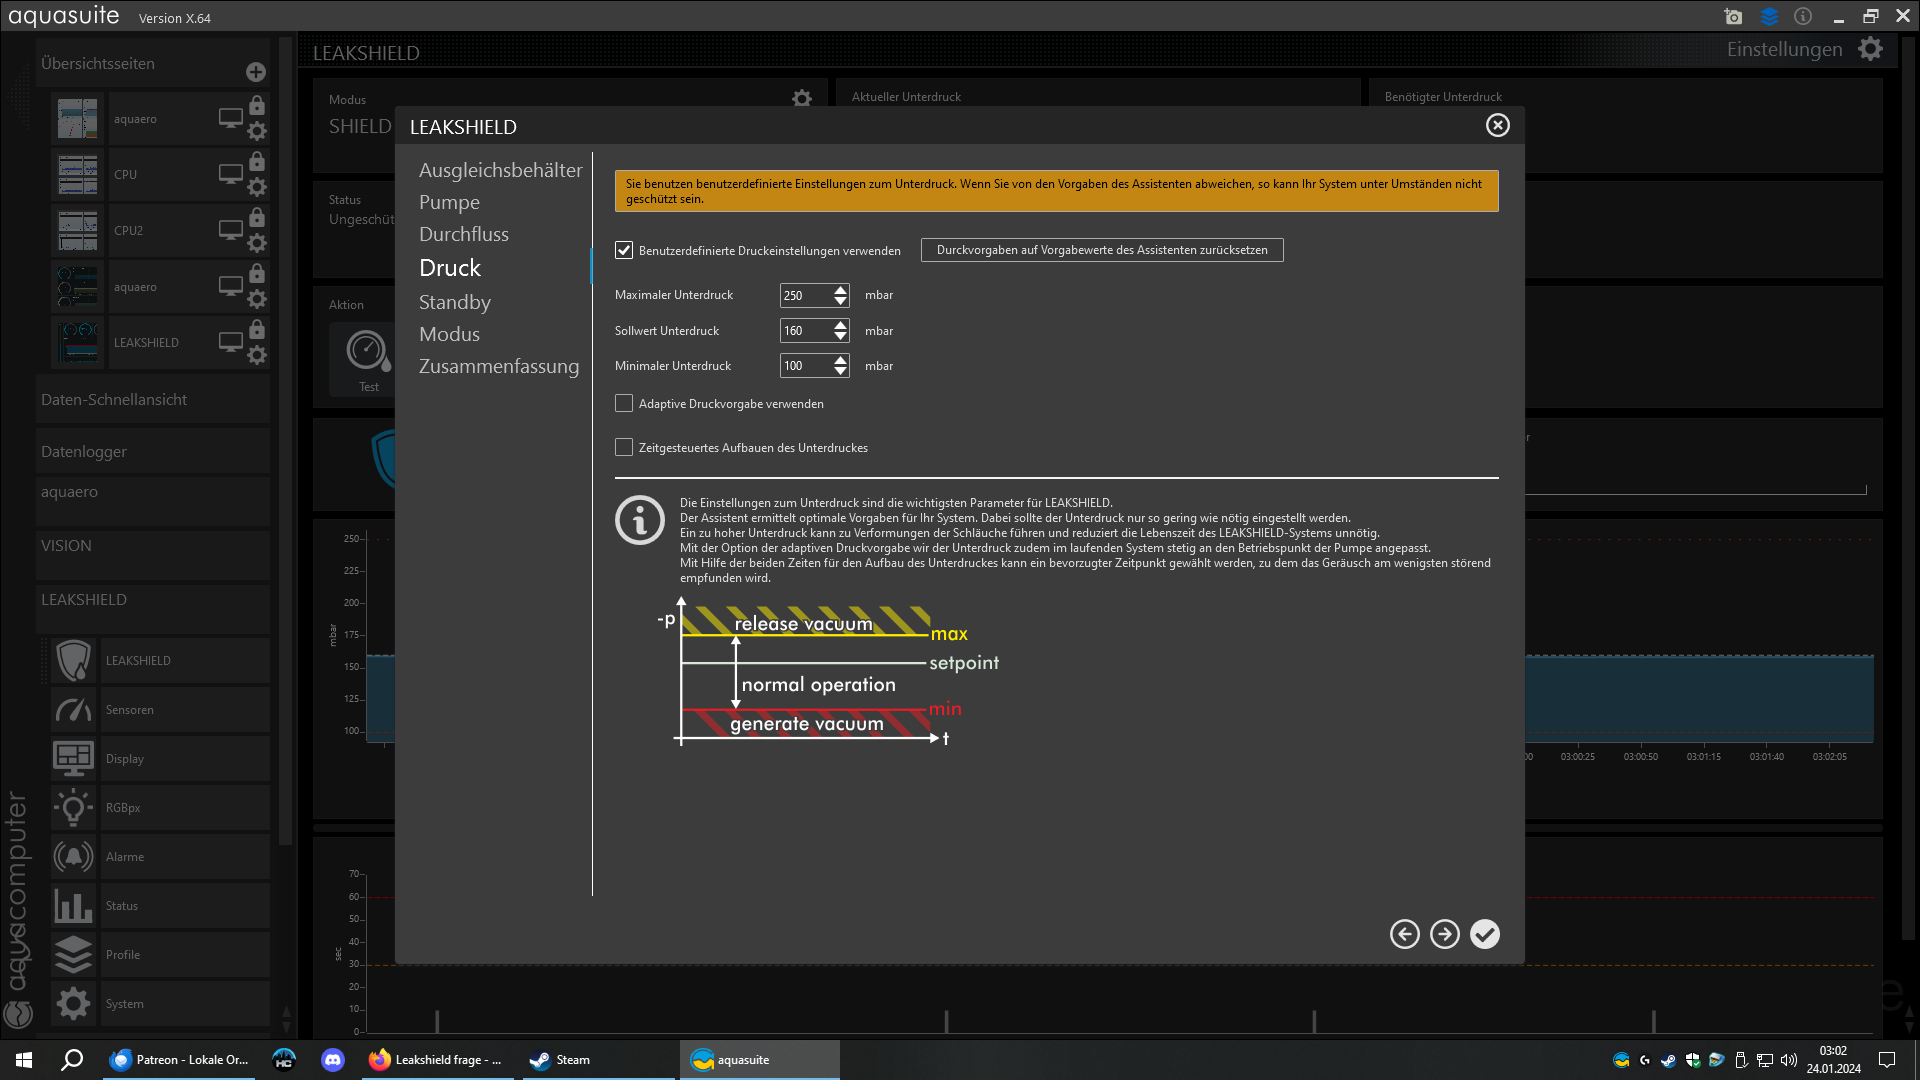Open the Profile layers icon entry
Viewport: 1920px width, 1080px height.
pos(74,955)
